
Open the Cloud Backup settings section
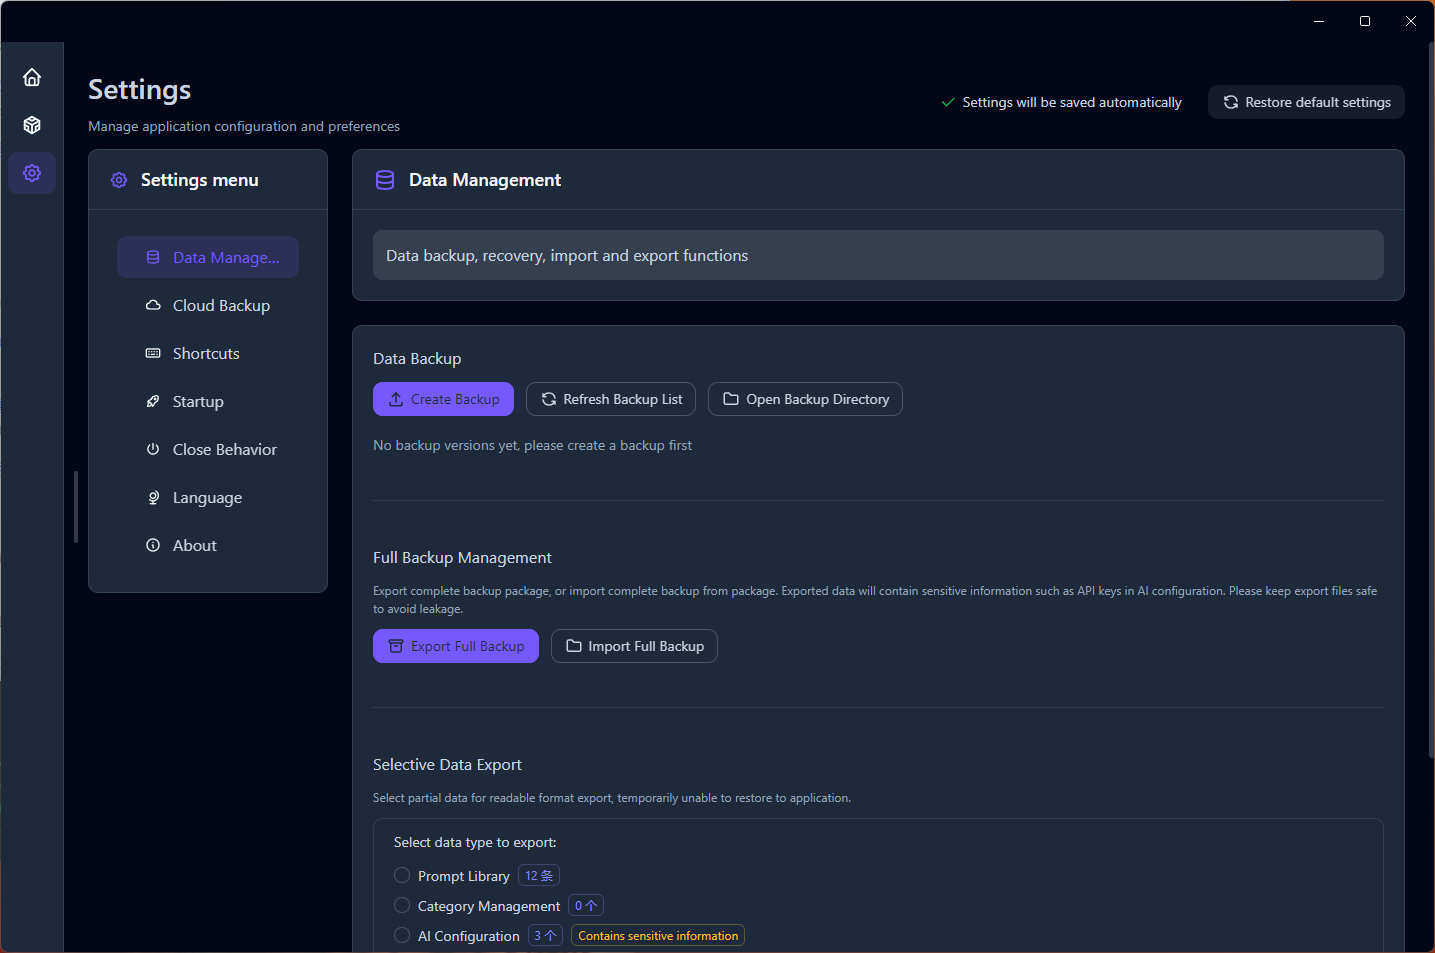pos(221,305)
